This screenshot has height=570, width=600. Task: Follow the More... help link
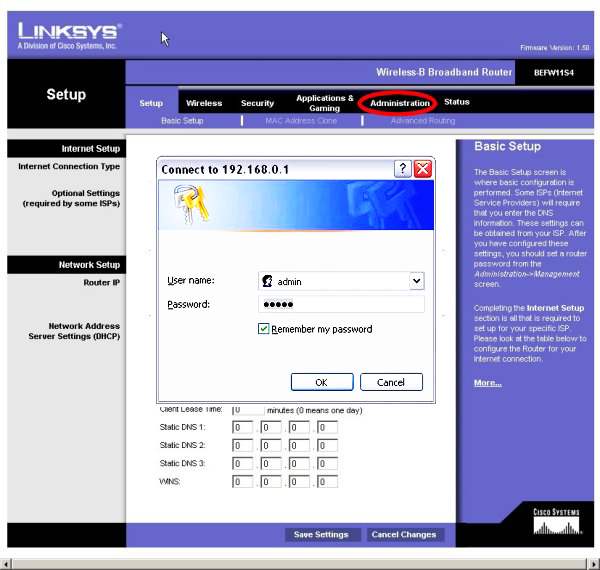tap(488, 383)
